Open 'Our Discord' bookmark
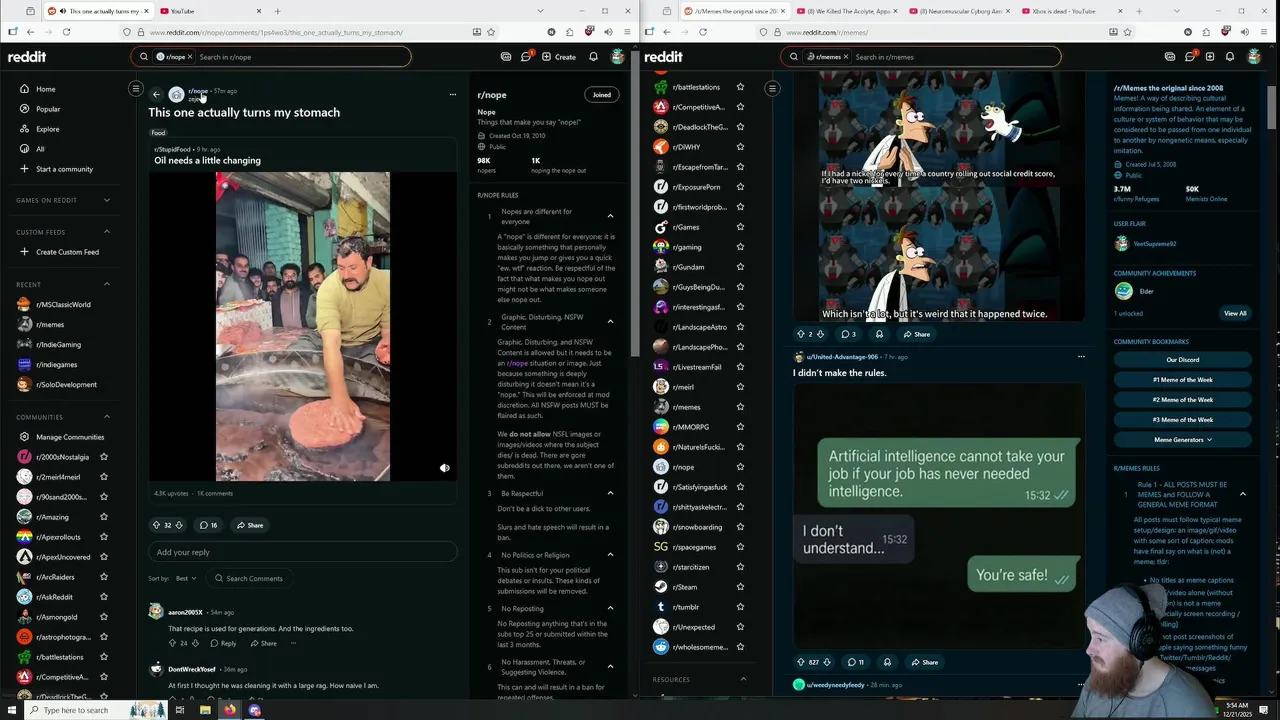The height and width of the screenshot is (720, 1280). point(1183,360)
